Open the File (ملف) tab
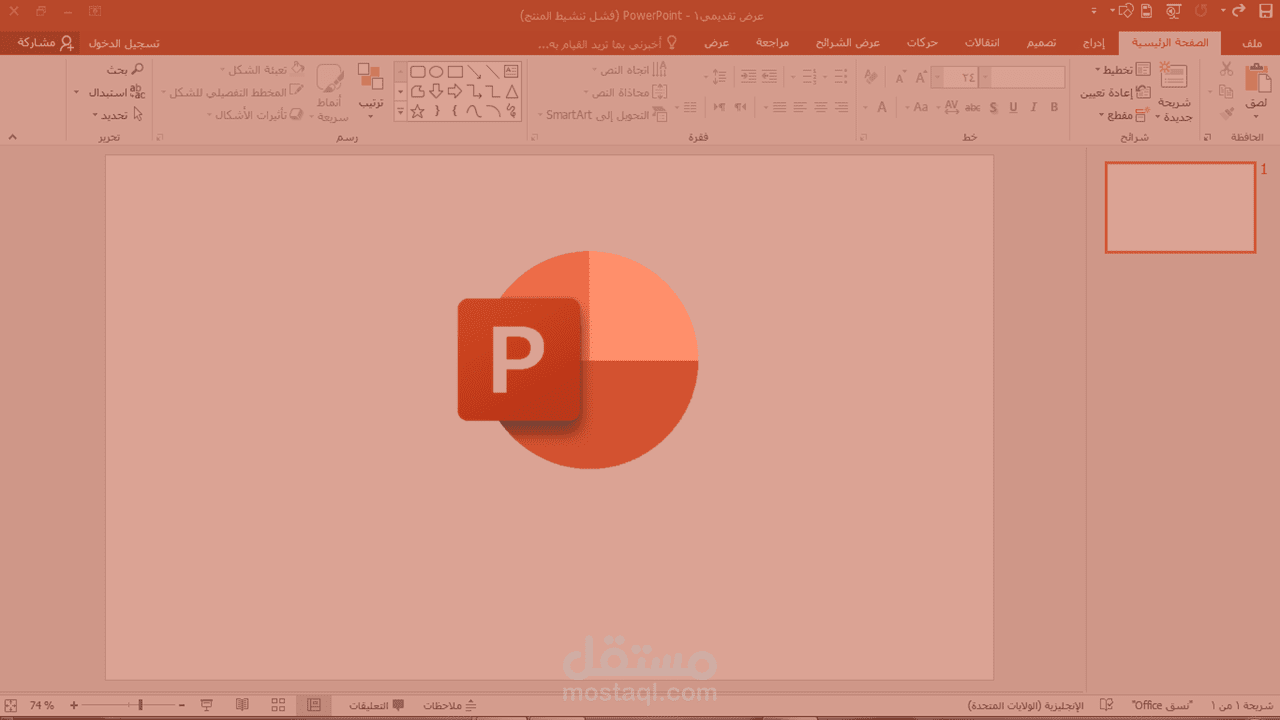This screenshot has width=1280, height=720. [1252, 44]
